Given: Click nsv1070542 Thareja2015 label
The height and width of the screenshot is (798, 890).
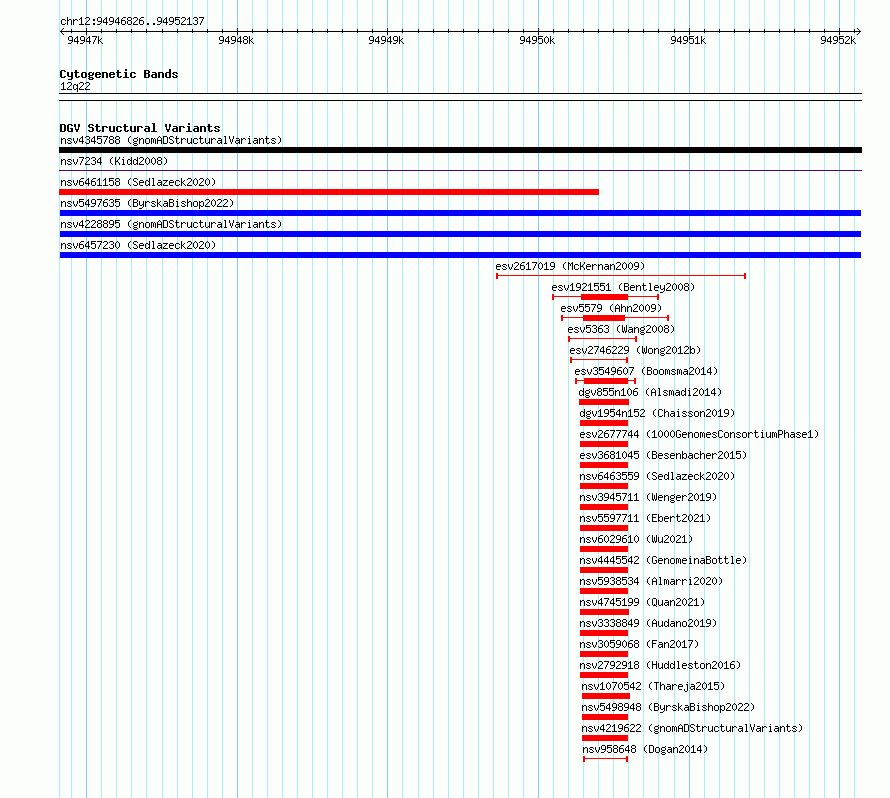Looking at the screenshot, I should (653, 686).
